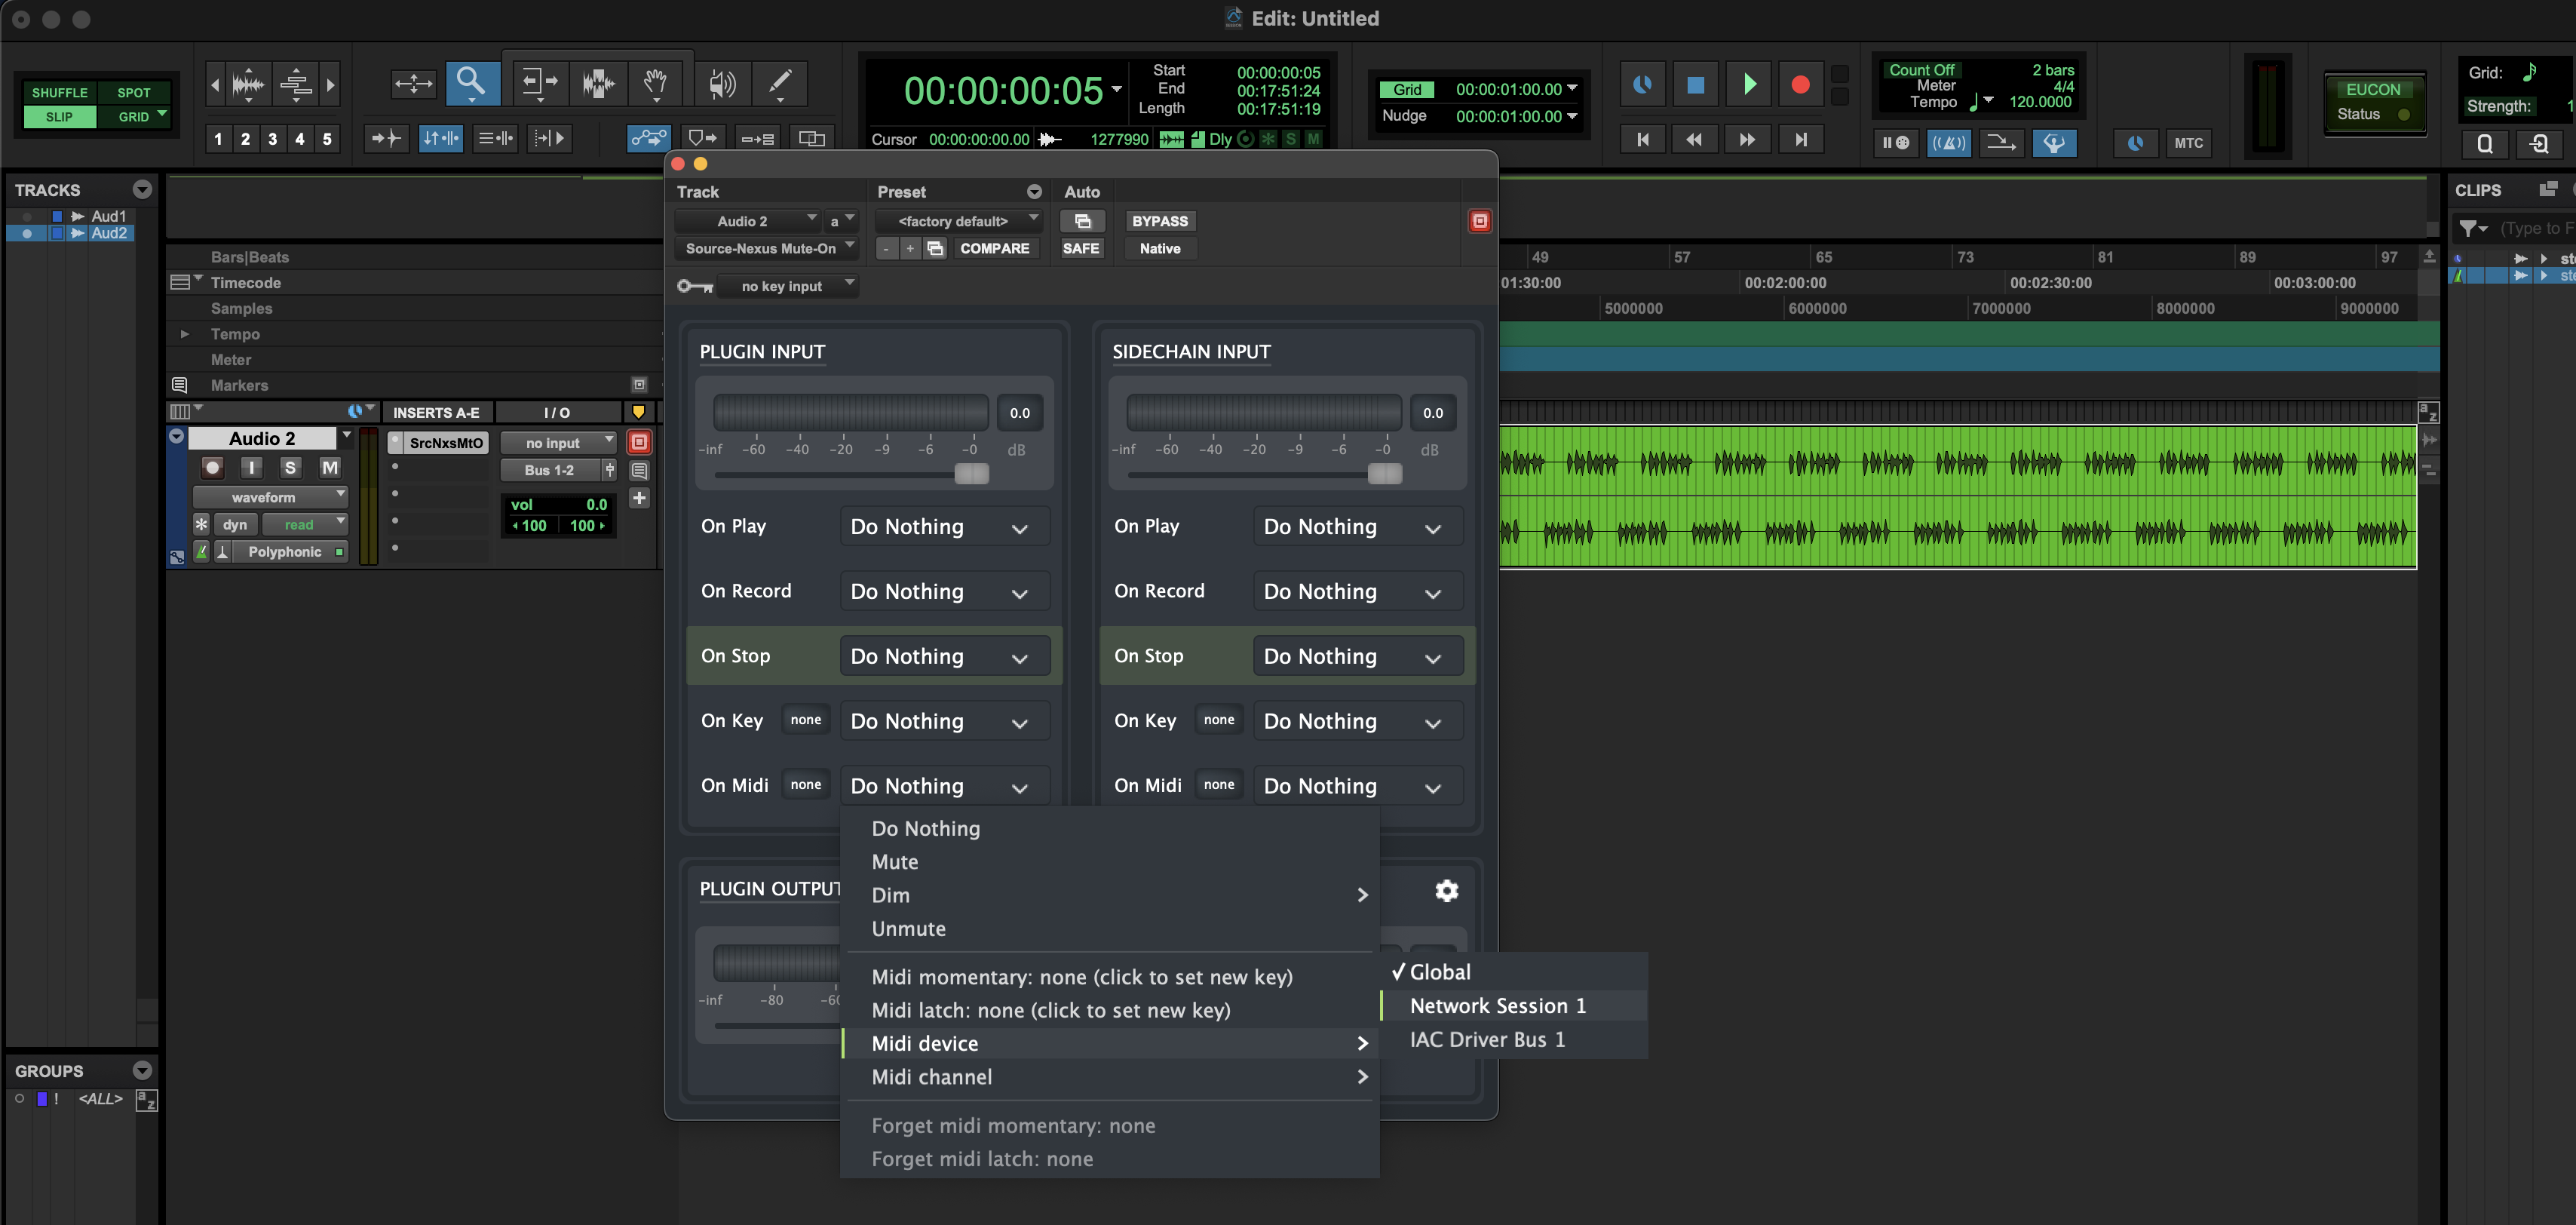2576x1225 pixels.
Task: Expand the no key input selector
Action: point(787,286)
